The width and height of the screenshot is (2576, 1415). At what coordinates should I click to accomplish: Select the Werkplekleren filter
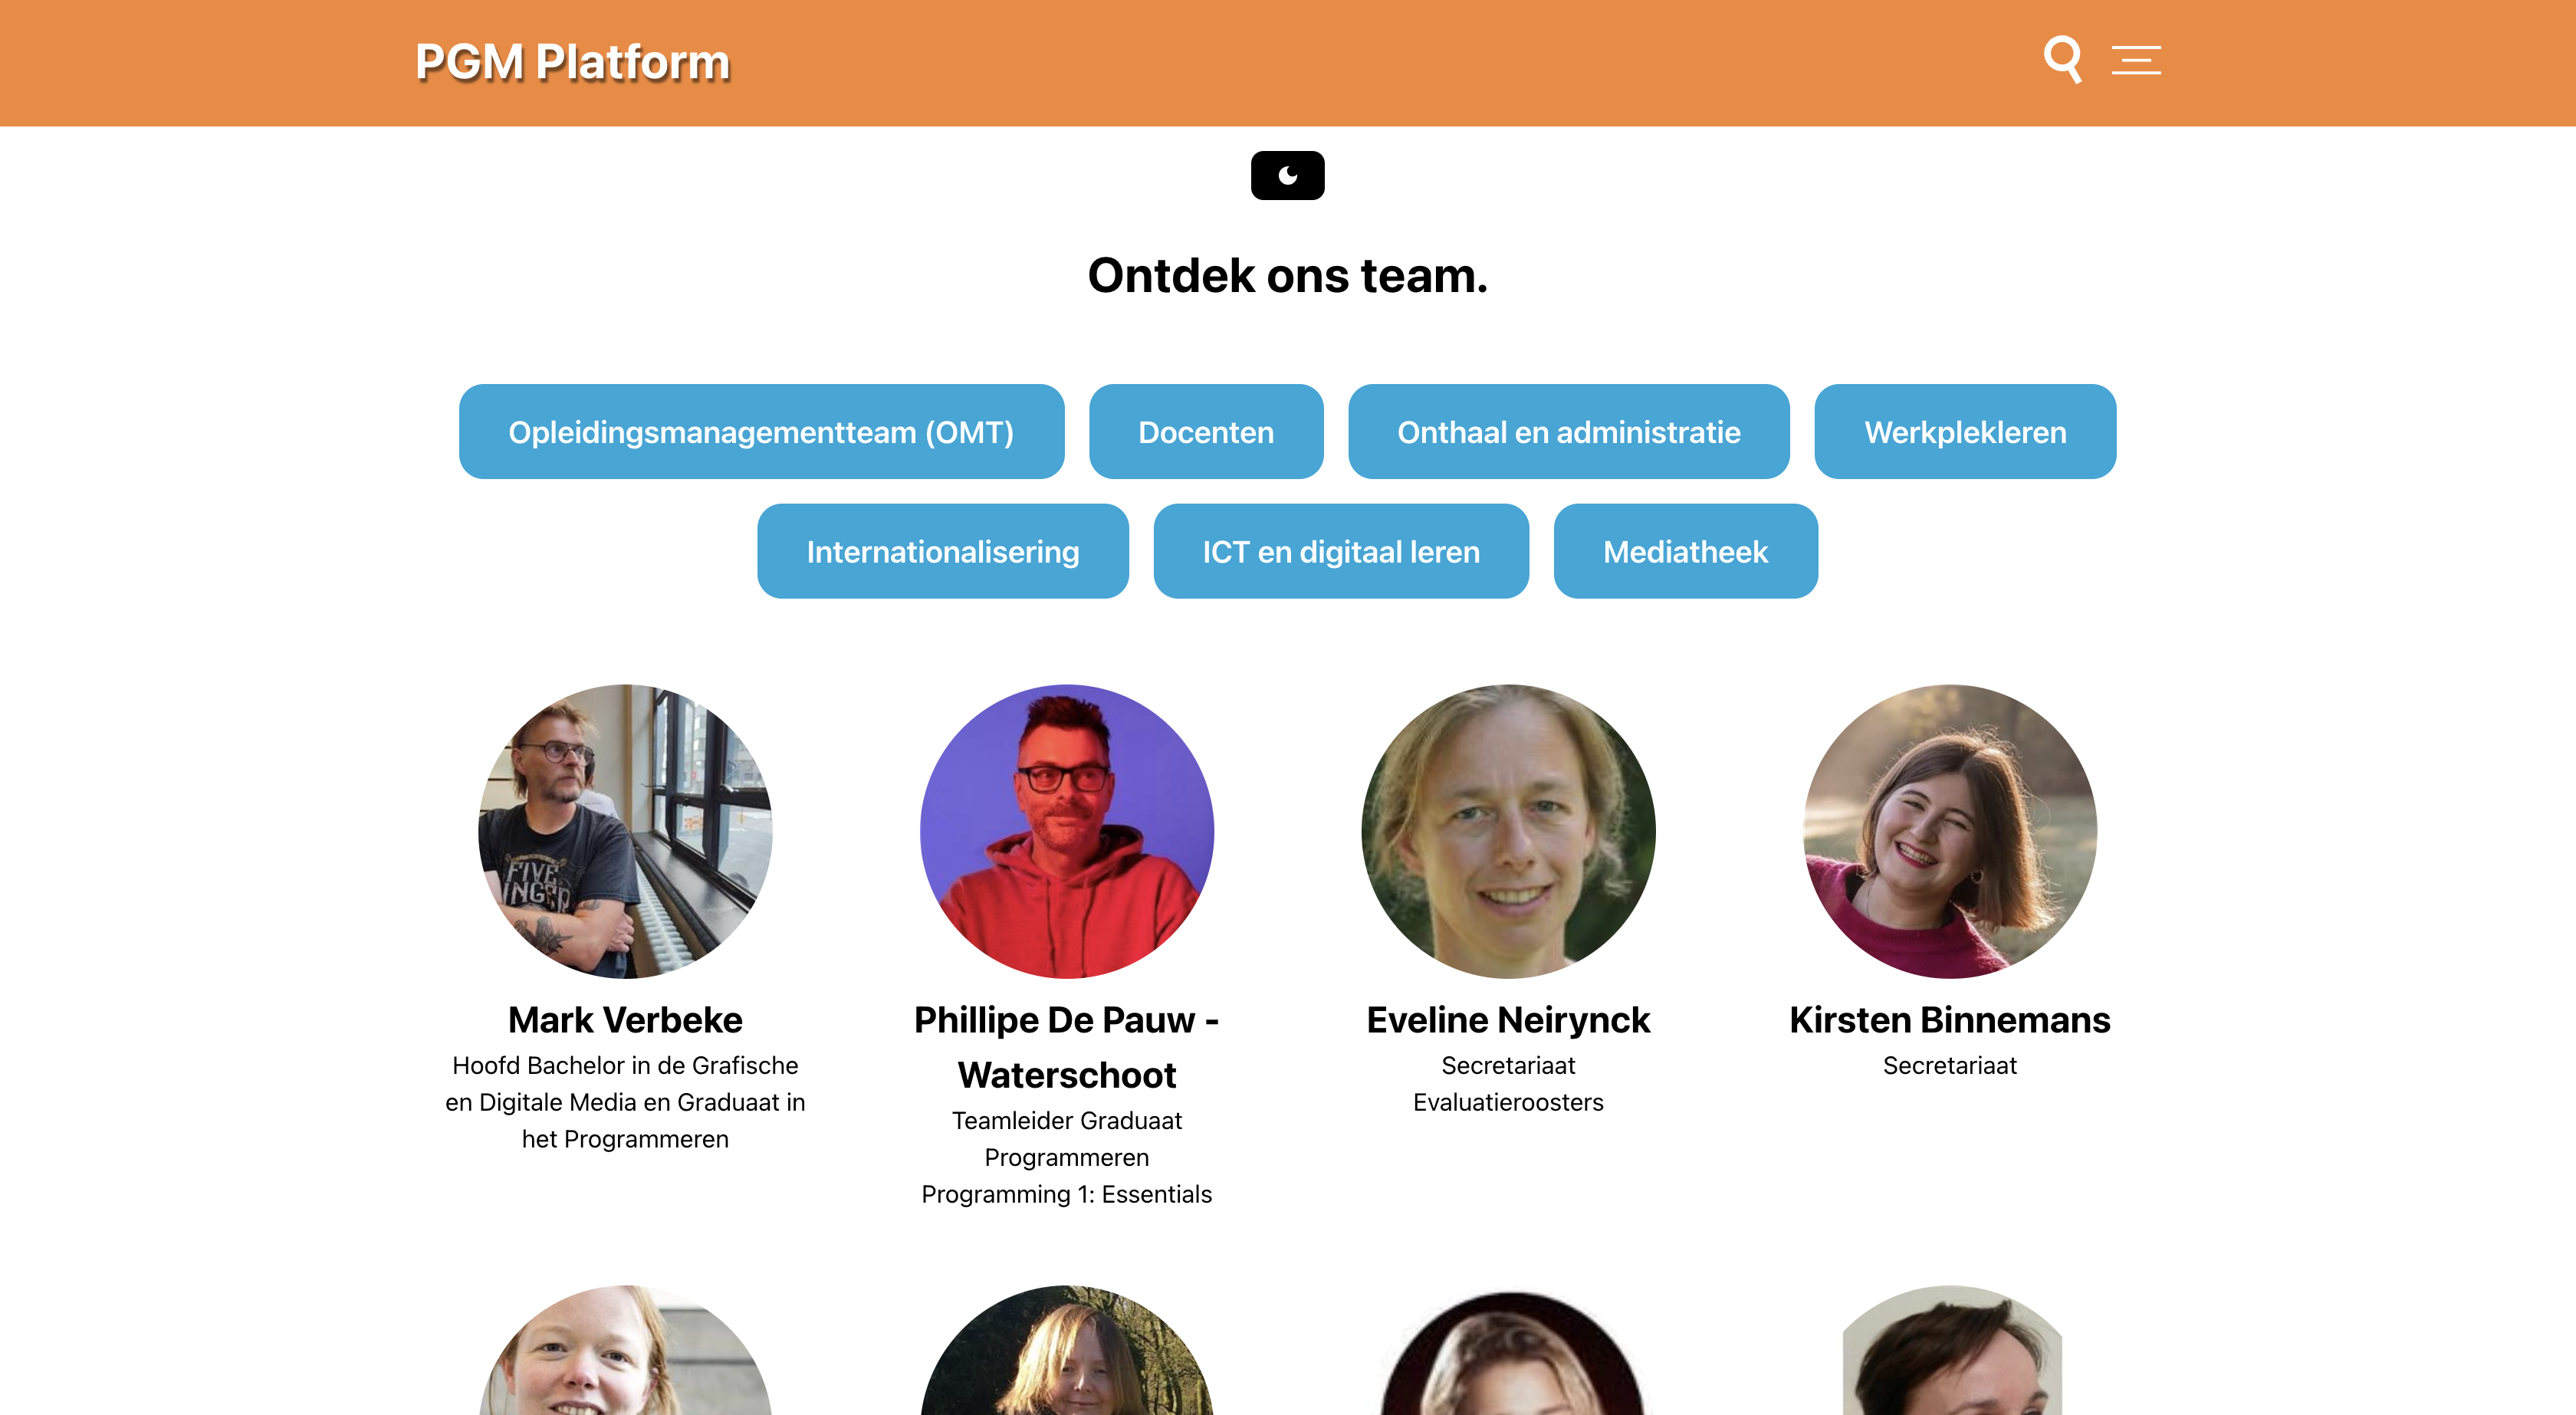(x=1965, y=432)
